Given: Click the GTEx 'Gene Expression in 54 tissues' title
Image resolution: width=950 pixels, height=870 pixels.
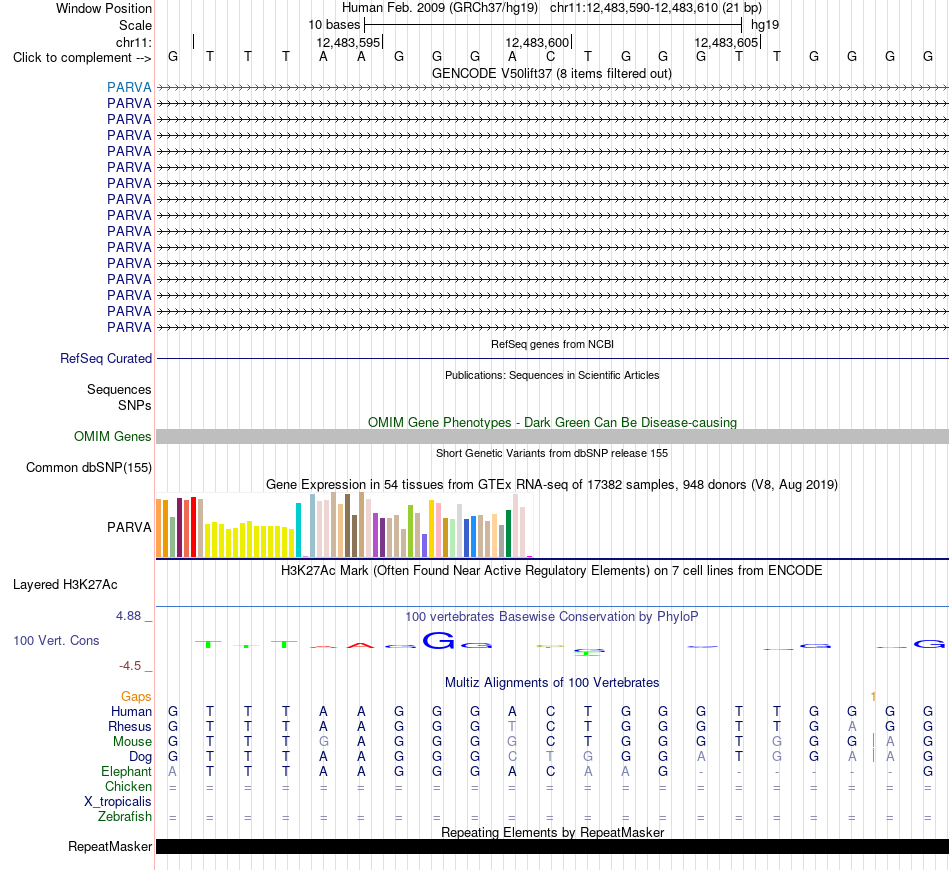Looking at the screenshot, I should (x=552, y=485).
